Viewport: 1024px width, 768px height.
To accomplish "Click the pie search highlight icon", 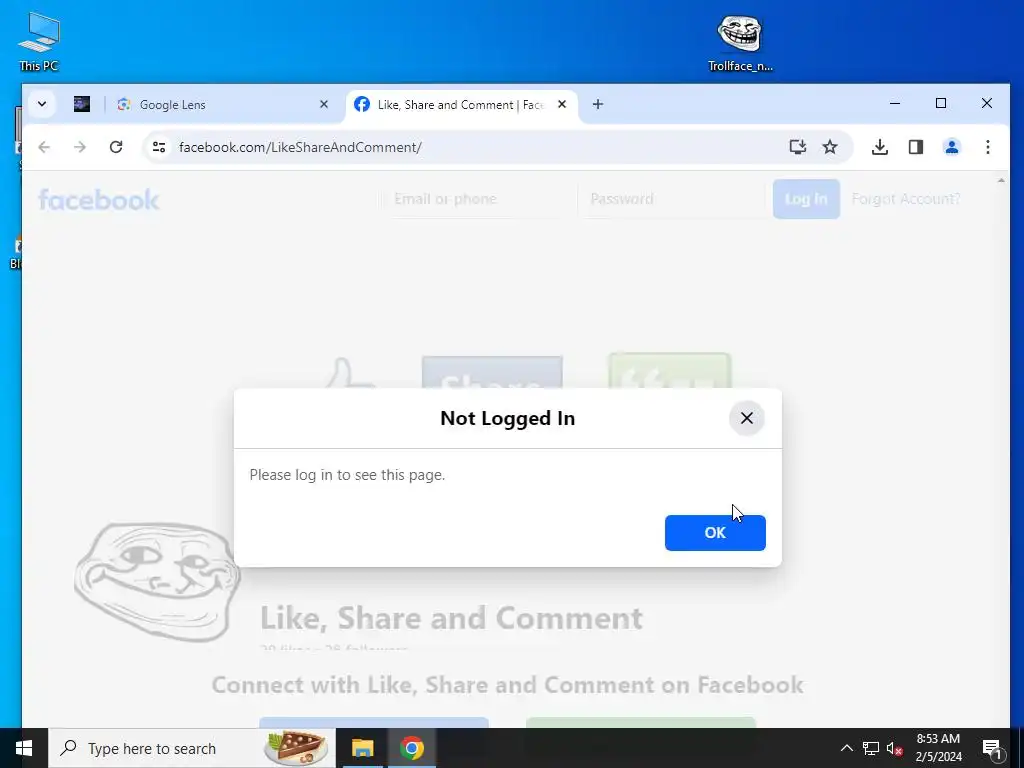I will pyautogui.click(x=296, y=748).
